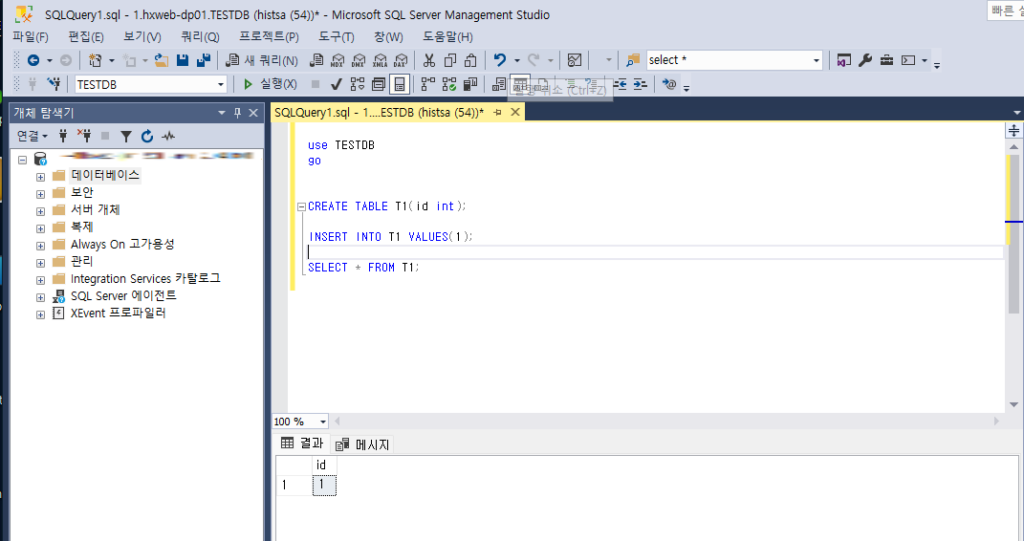This screenshot has height=541, width=1024.
Task: Click the Query Options icon
Action: click(378, 84)
